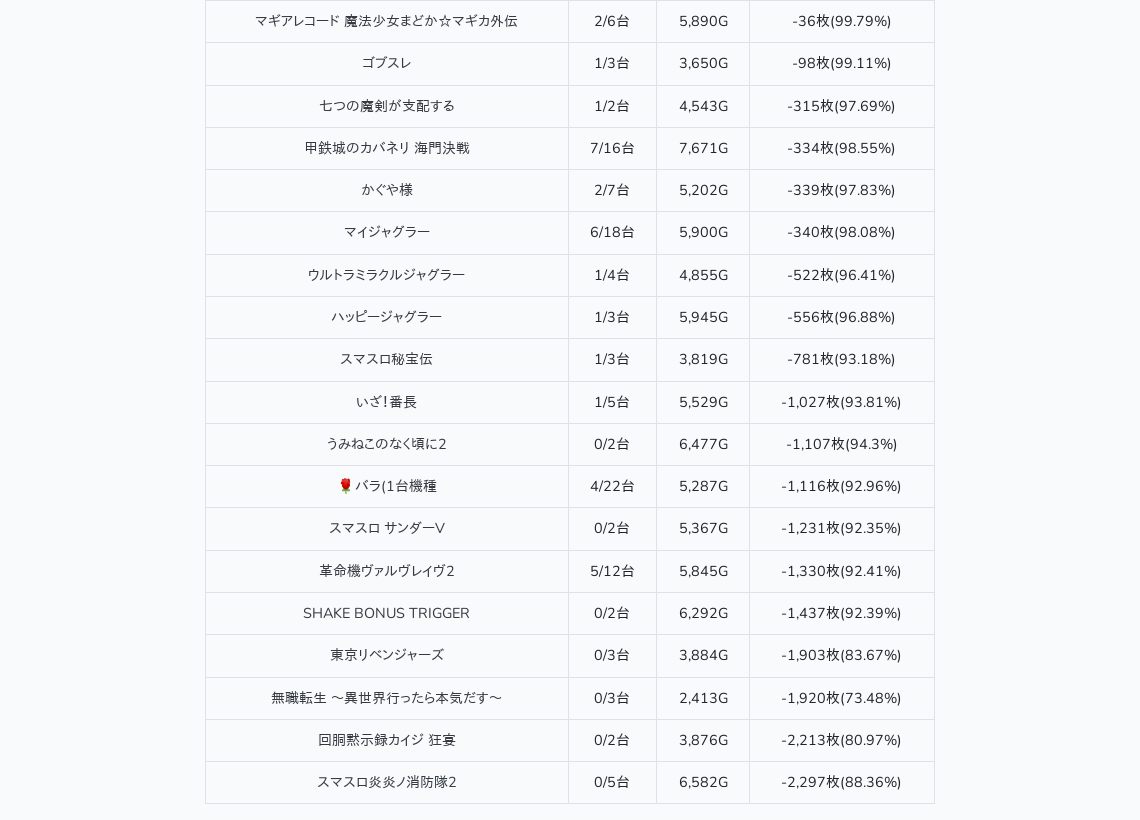Open the マギアレコード 魔法少女まどか☆マギカ外伝 machine link
The image size is (1140, 820).
[x=386, y=21]
